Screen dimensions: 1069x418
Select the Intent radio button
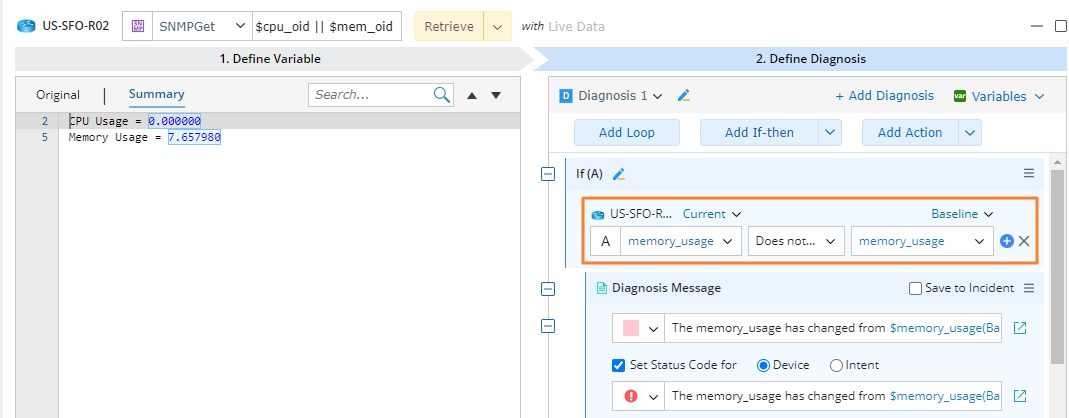click(x=837, y=365)
